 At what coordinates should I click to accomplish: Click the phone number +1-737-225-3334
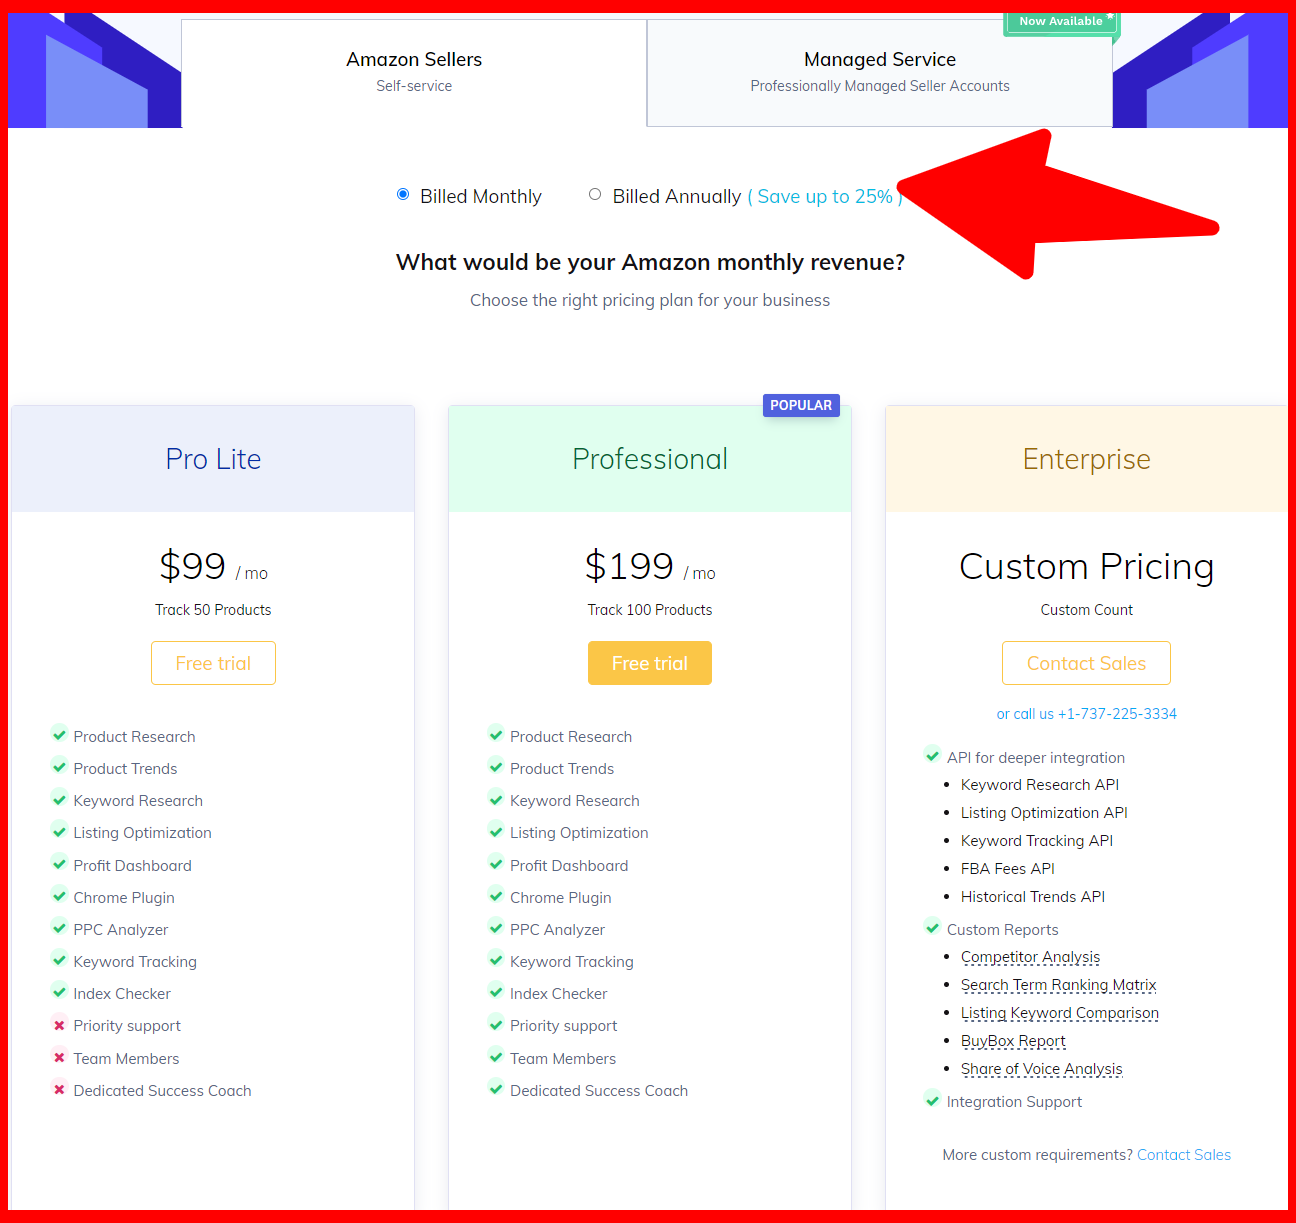(x=1118, y=713)
